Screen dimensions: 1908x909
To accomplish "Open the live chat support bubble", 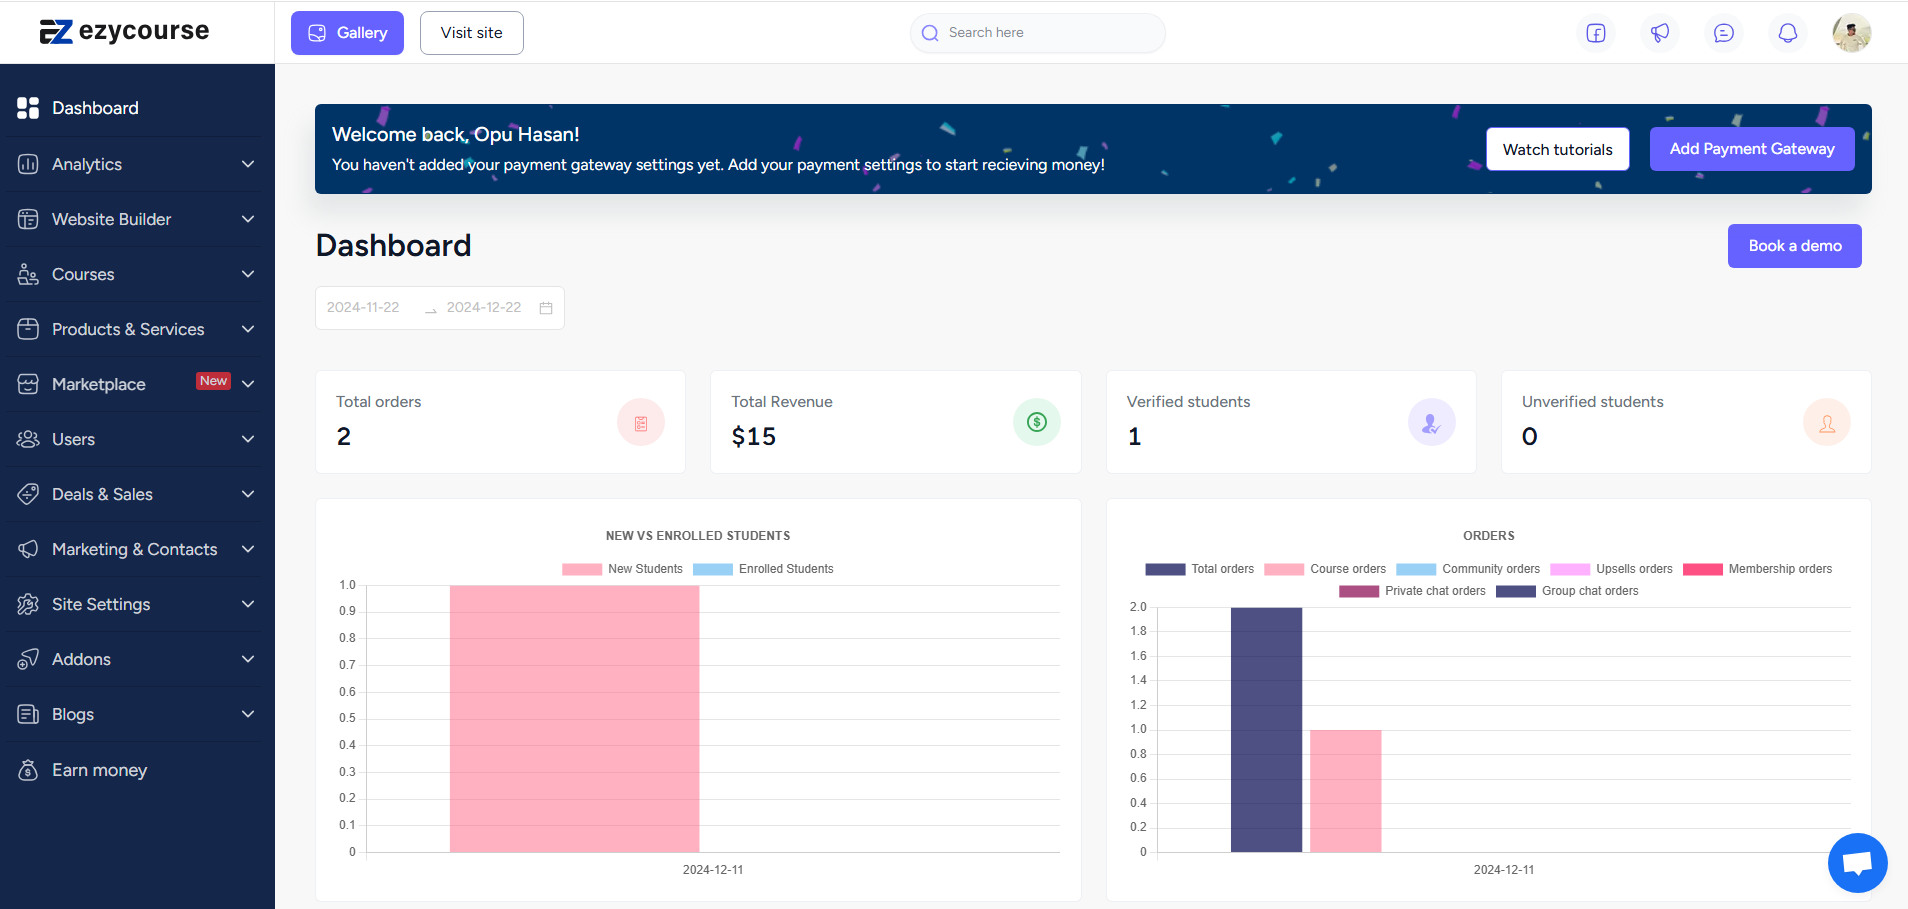I will coord(1858,863).
